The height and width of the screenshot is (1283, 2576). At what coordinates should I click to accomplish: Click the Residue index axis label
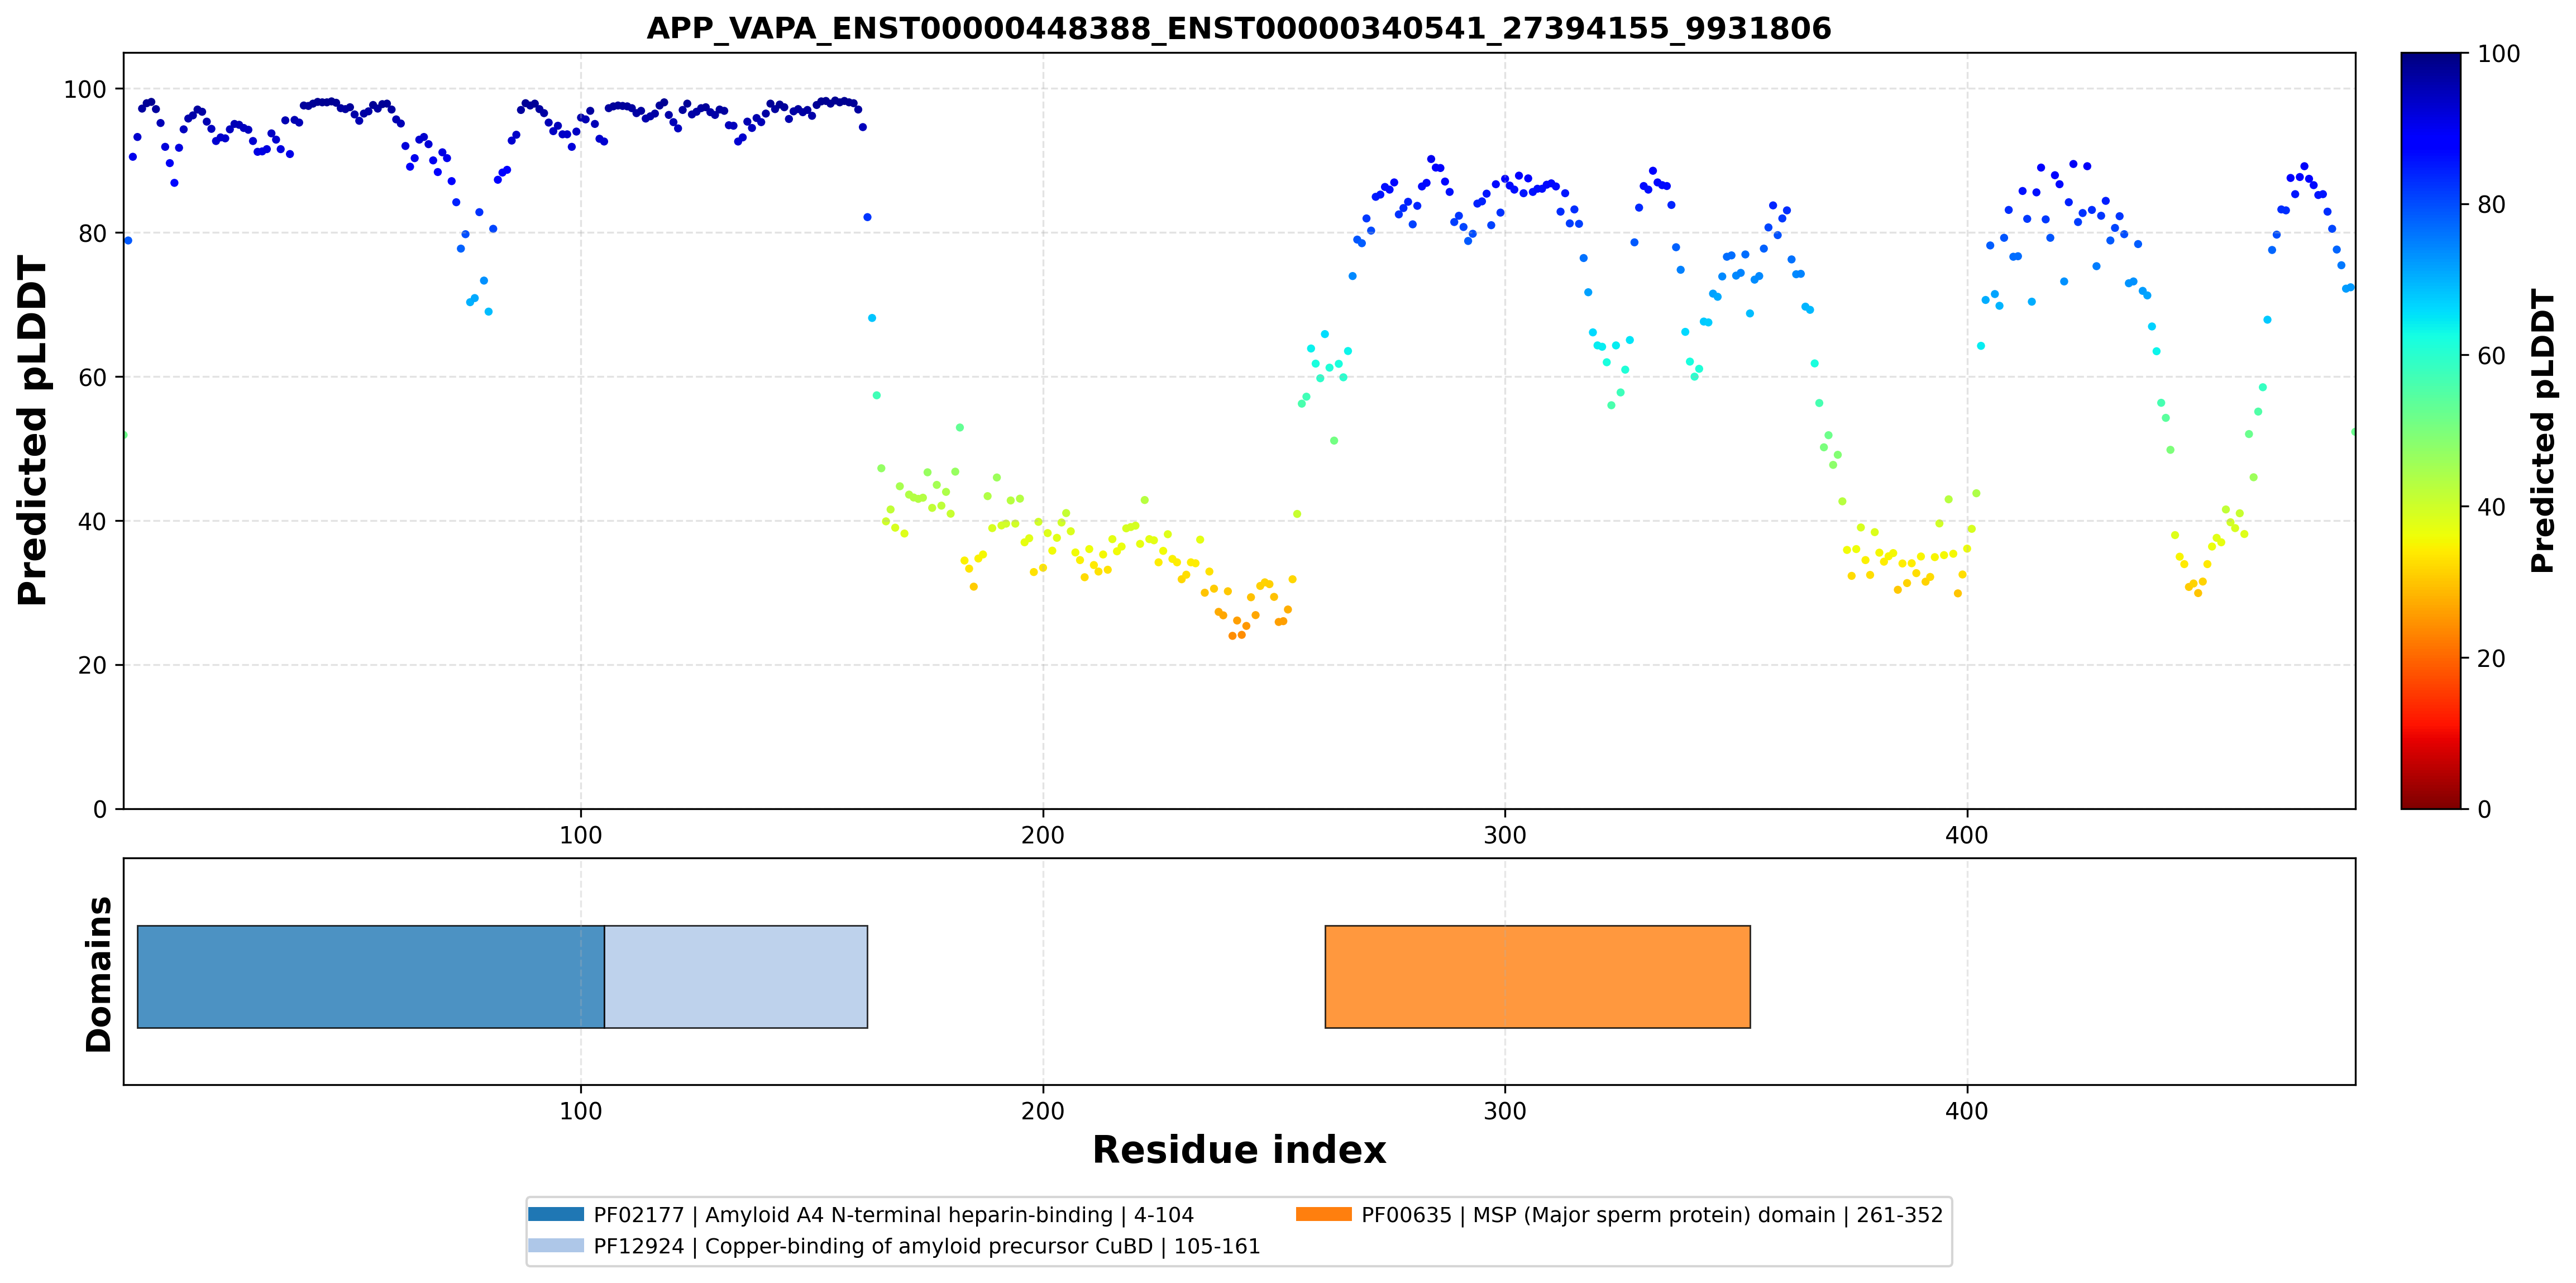point(1239,1150)
